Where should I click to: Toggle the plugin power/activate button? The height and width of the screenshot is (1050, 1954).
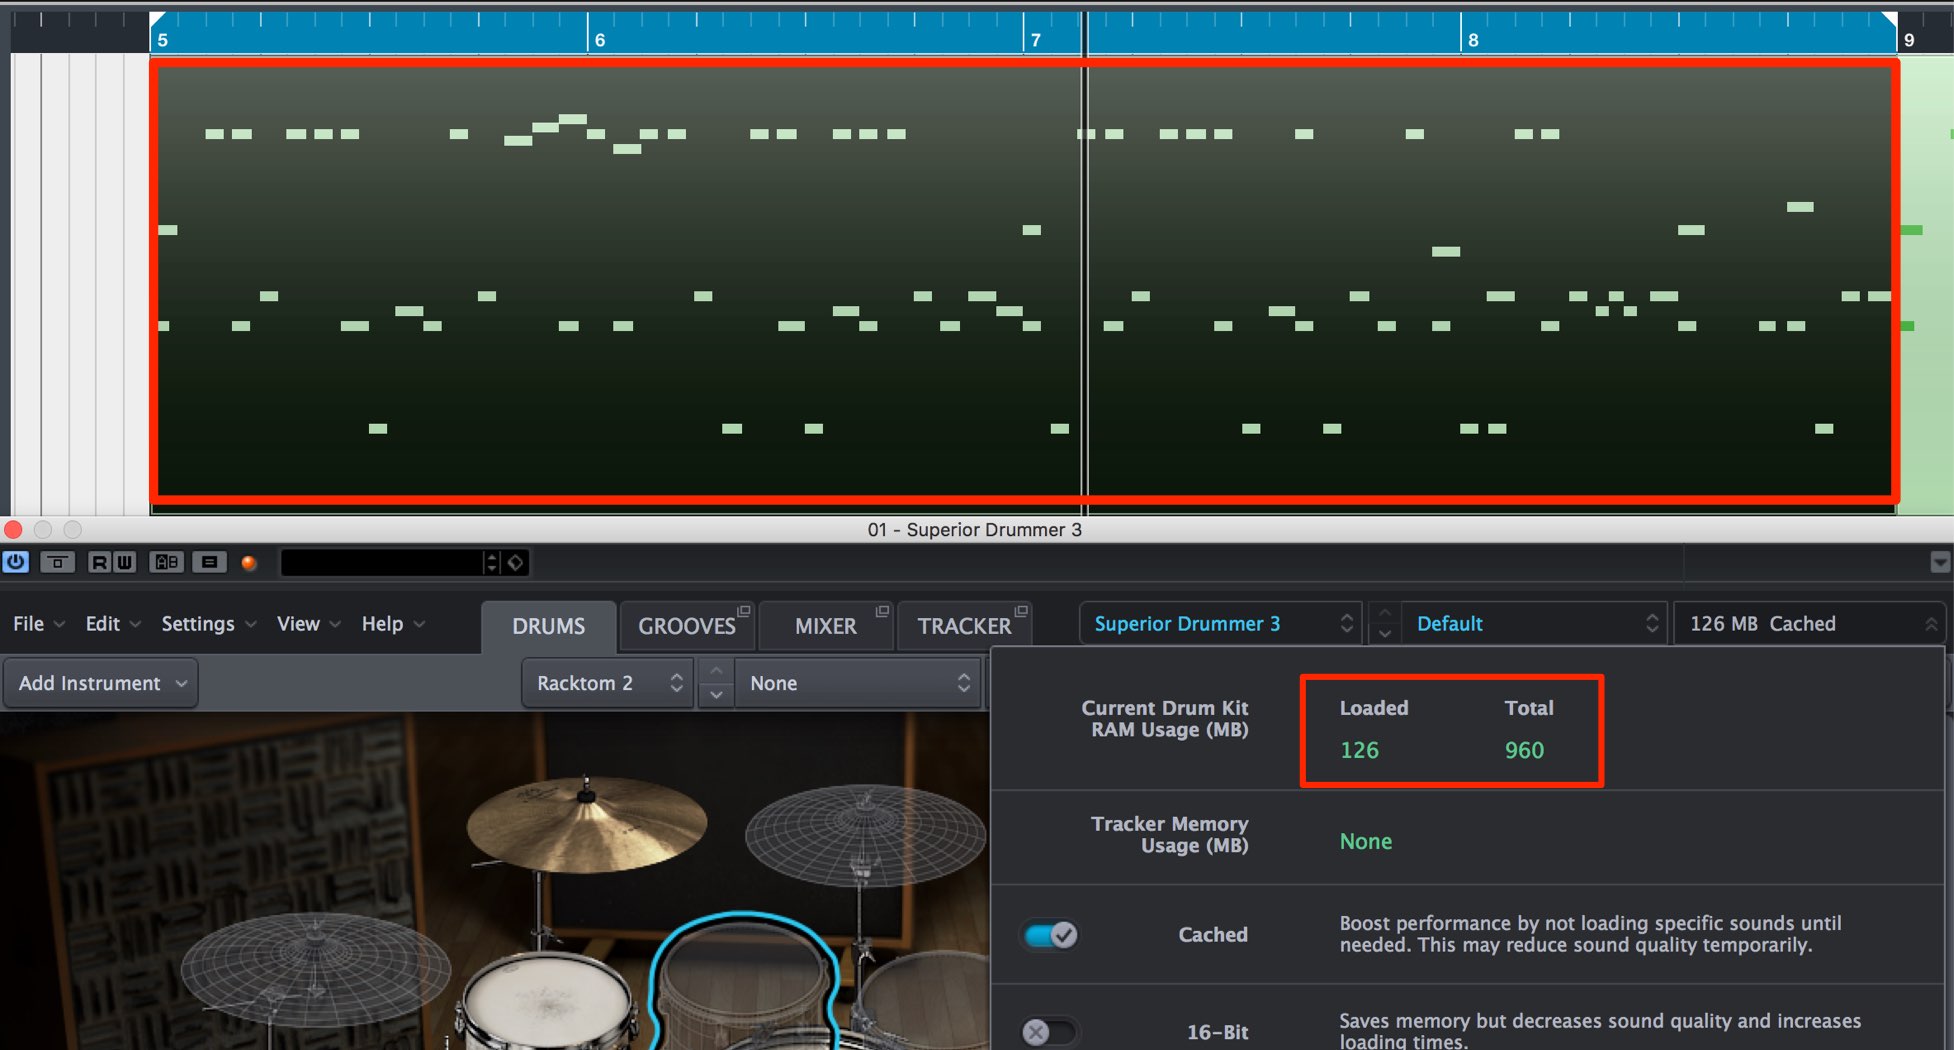(16, 562)
